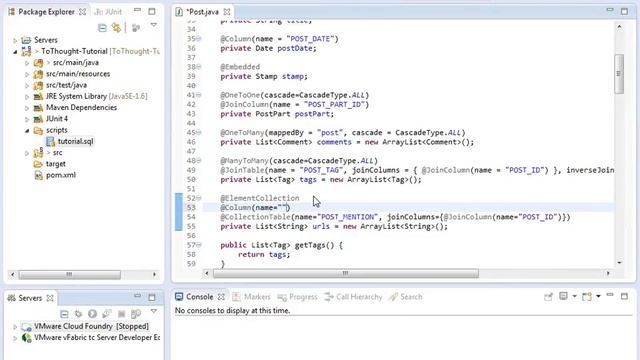Click the Maven Dependencies library icon
This screenshot has height=360, width=640.
(x=38, y=108)
